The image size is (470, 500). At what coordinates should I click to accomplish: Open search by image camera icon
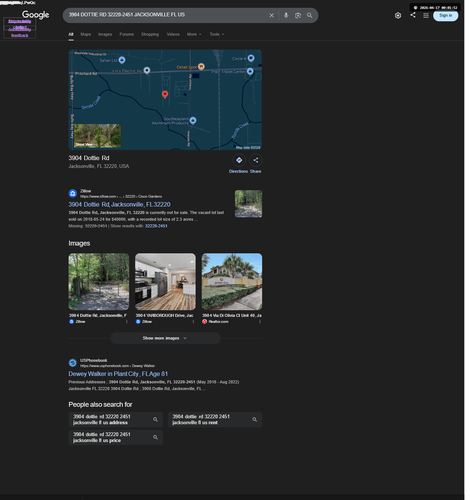click(298, 15)
